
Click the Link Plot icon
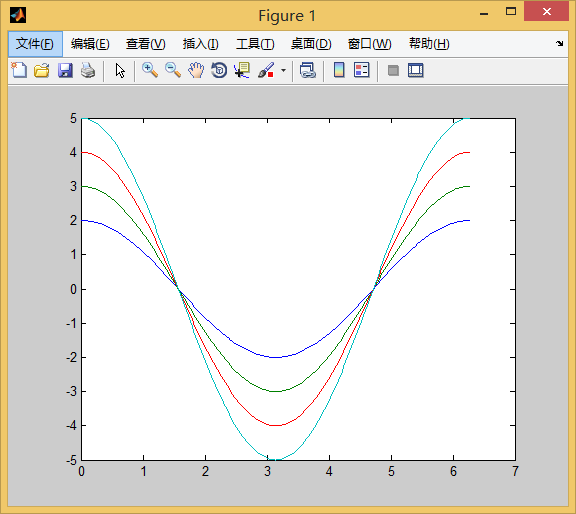[x=307, y=70]
